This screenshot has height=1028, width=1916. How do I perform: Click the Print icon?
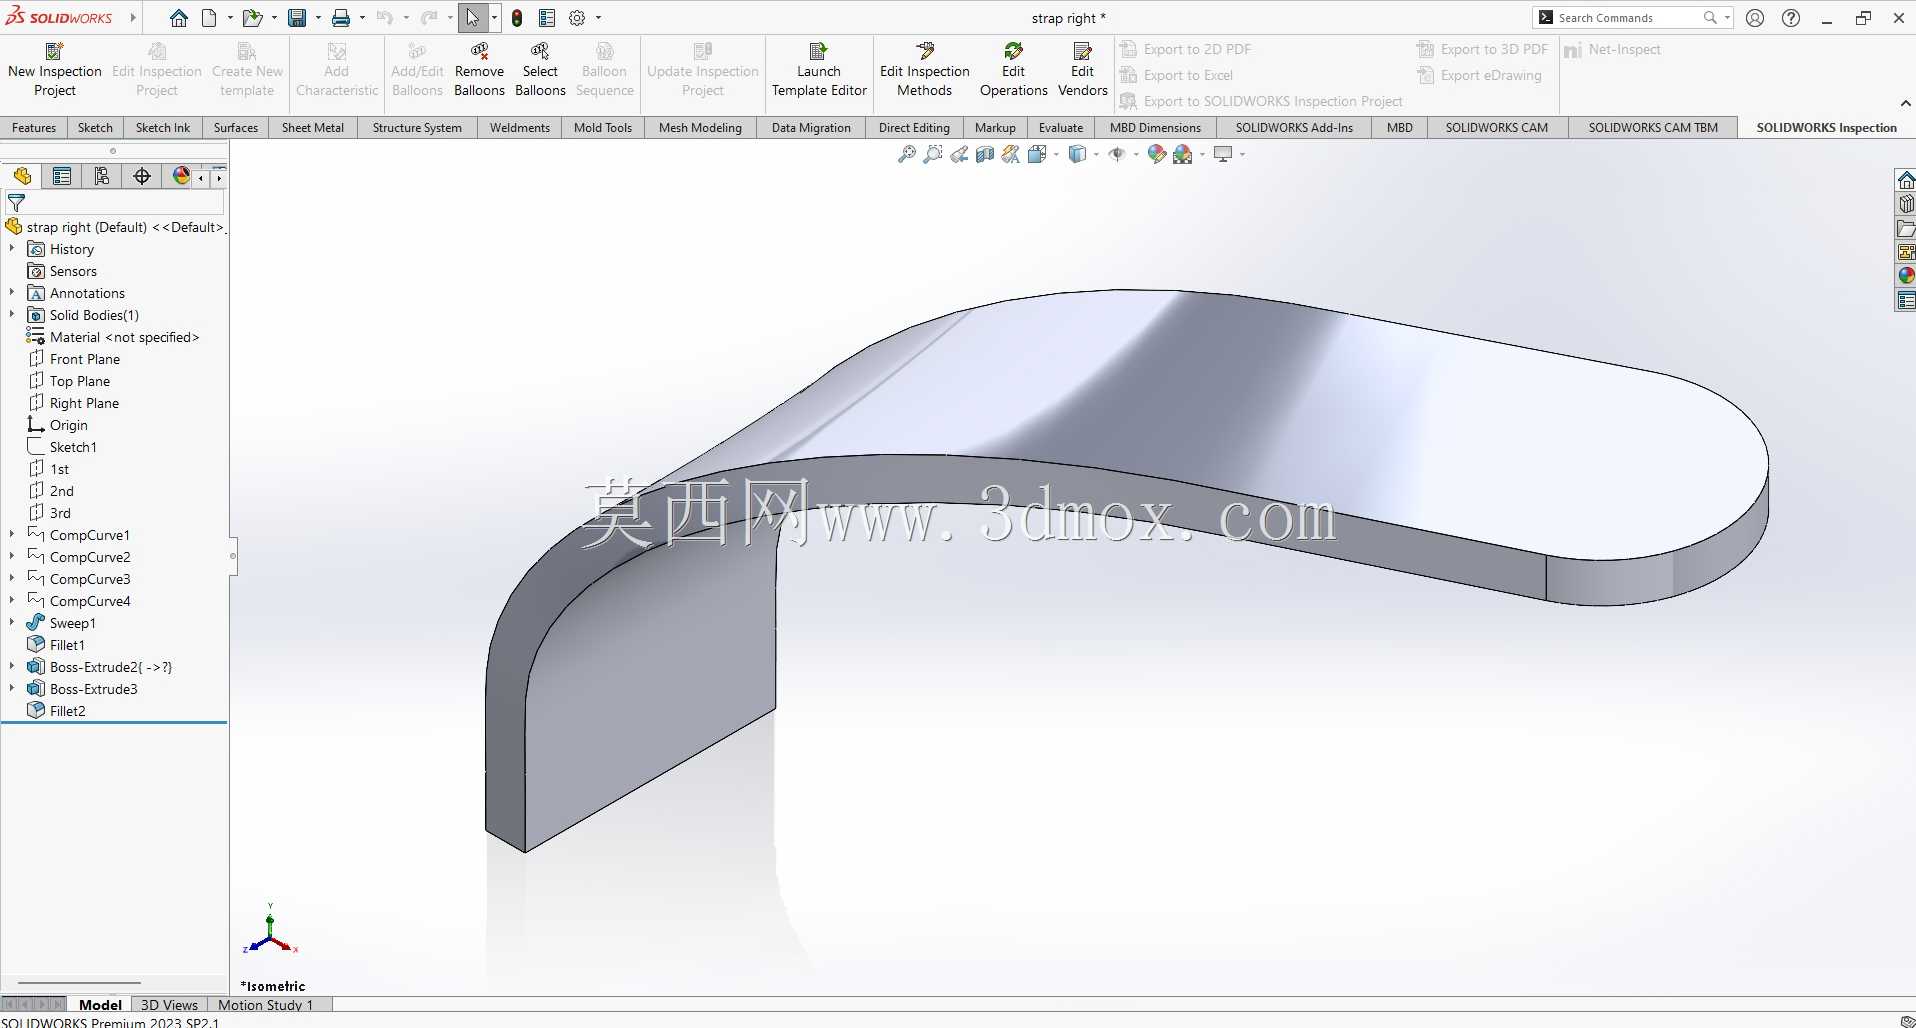coord(341,18)
